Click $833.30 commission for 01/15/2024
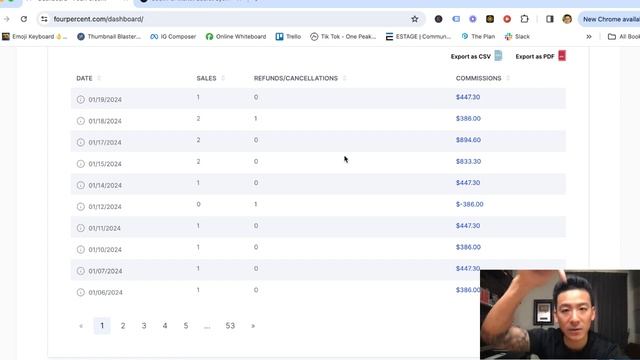The height and width of the screenshot is (360, 640). (x=468, y=162)
